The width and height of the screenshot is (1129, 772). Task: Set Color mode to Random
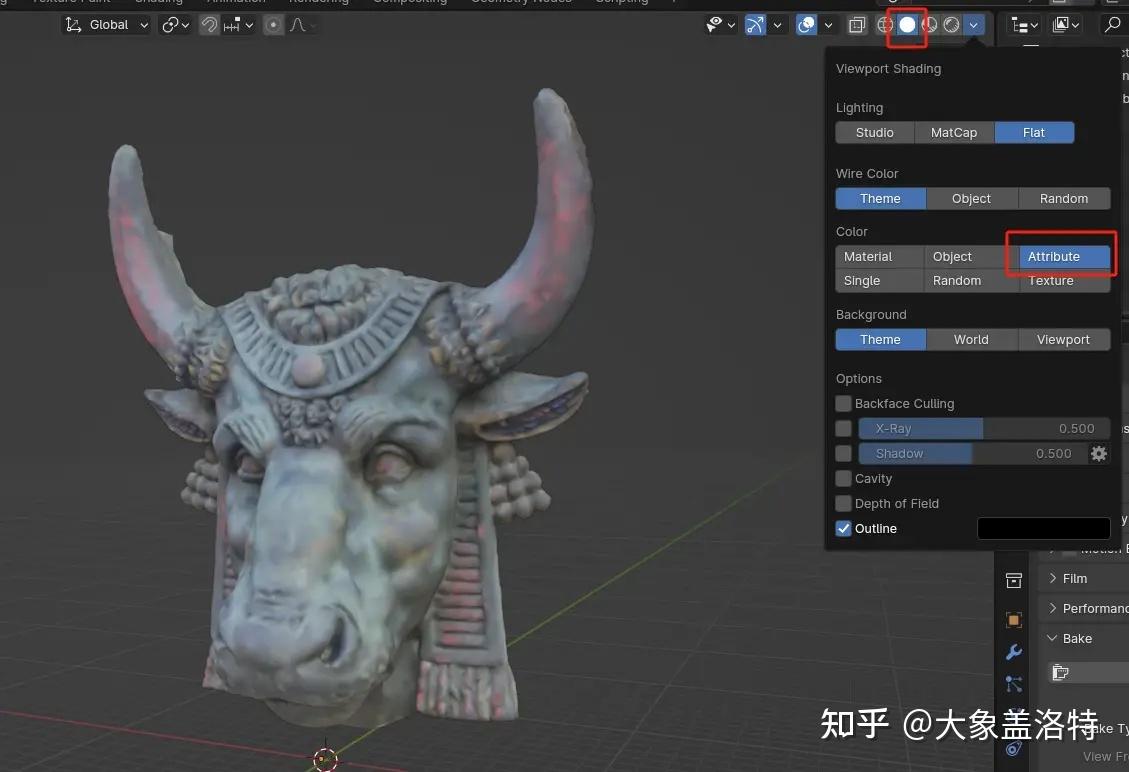(971, 281)
